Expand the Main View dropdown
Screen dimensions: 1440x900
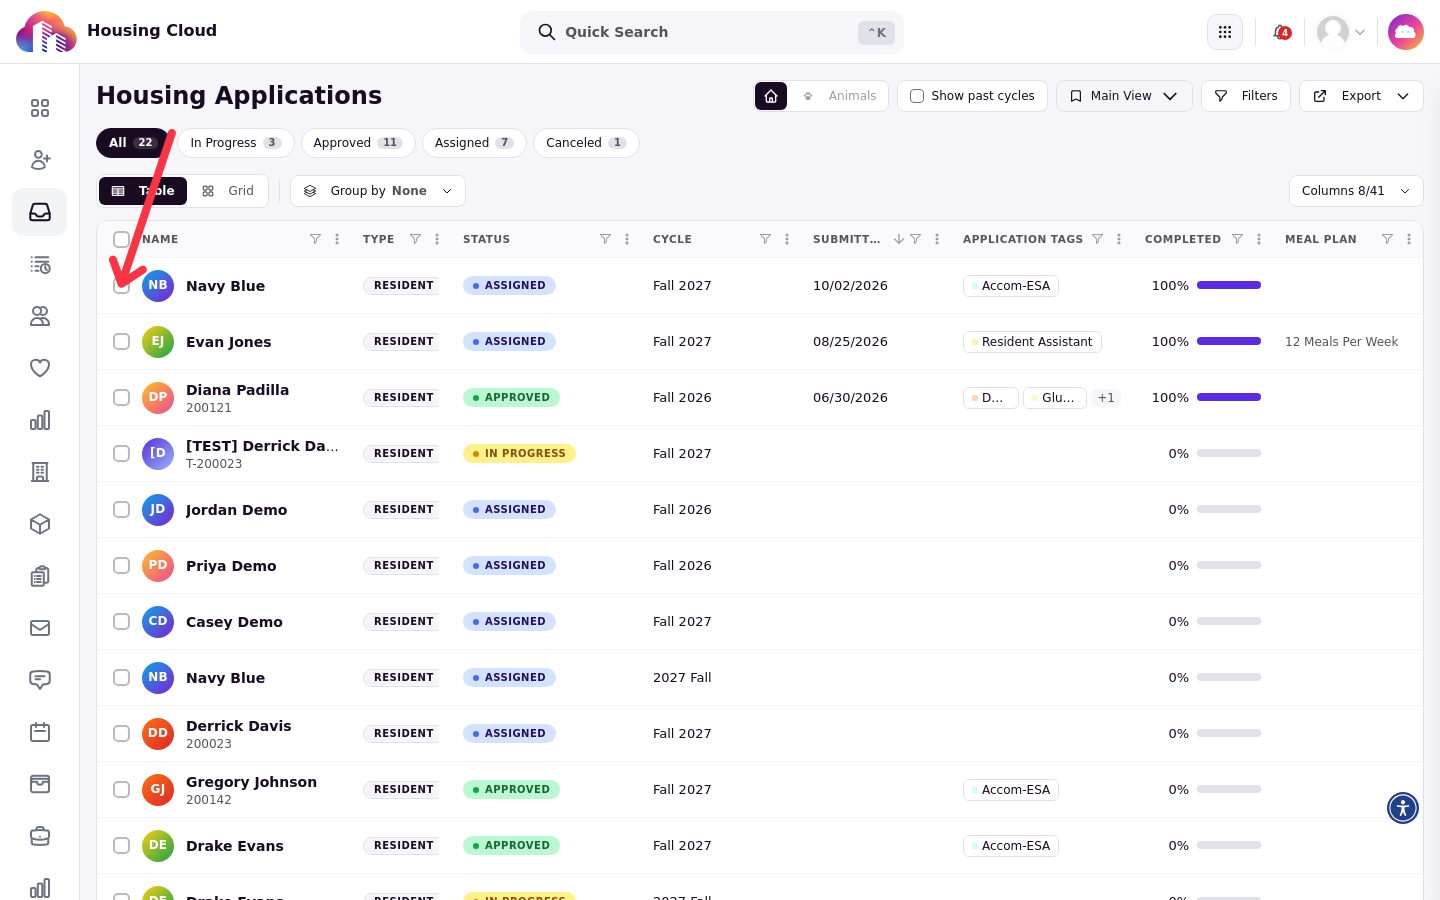tap(1124, 96)
